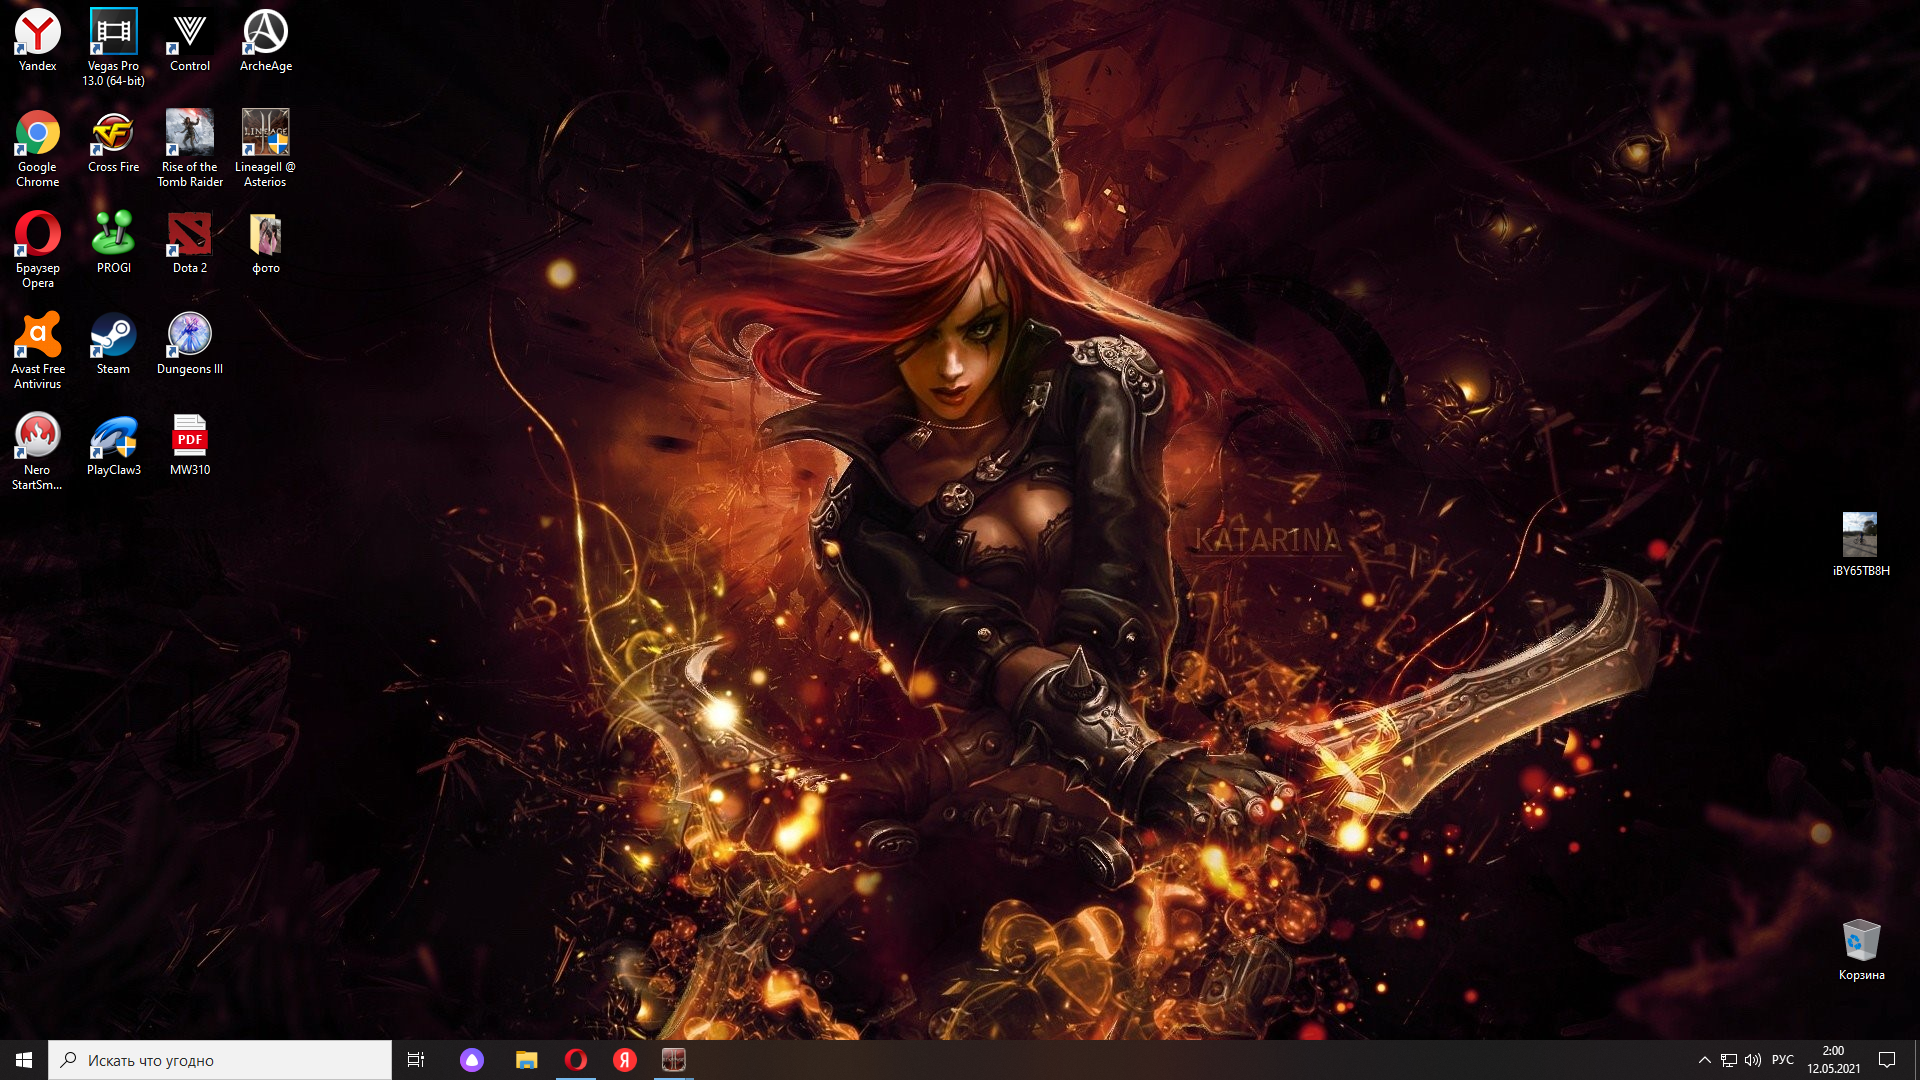Open the notification action center
The width and height of the screenshot is (1920, 1080).
[x=1887, y=1060]
